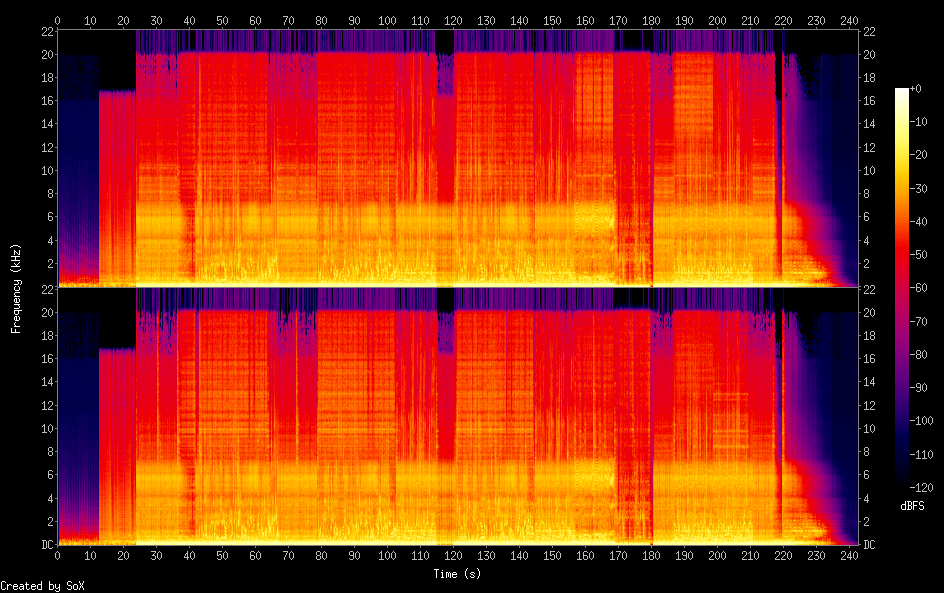Viewport: 944px width, 593px height.
Task: Click the "Time (s)" axis title
Action: point(459,574)
